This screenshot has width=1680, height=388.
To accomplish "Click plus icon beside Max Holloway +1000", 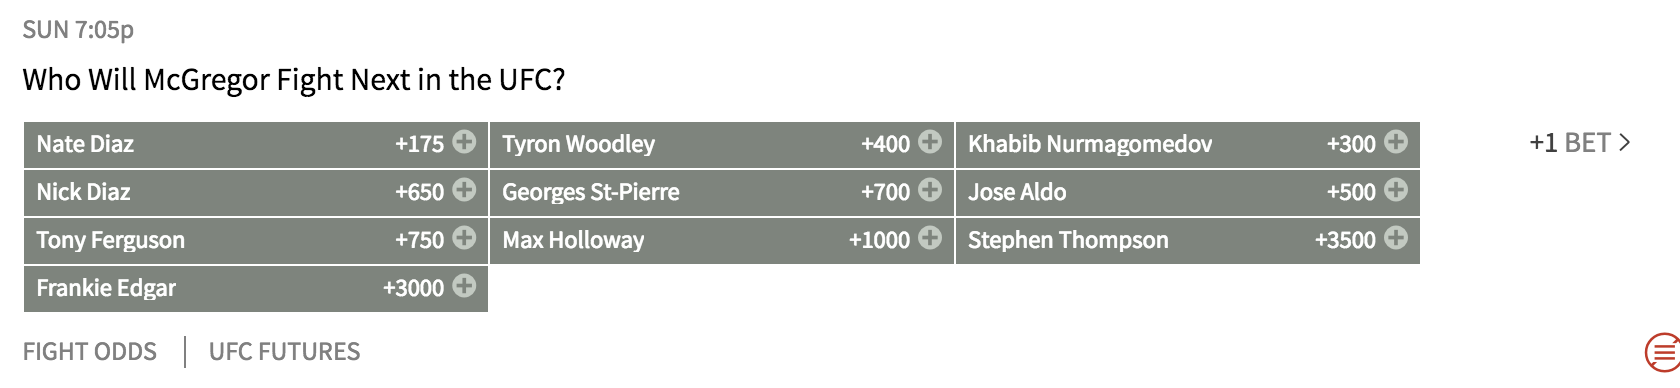I will [x=930, y=238].
